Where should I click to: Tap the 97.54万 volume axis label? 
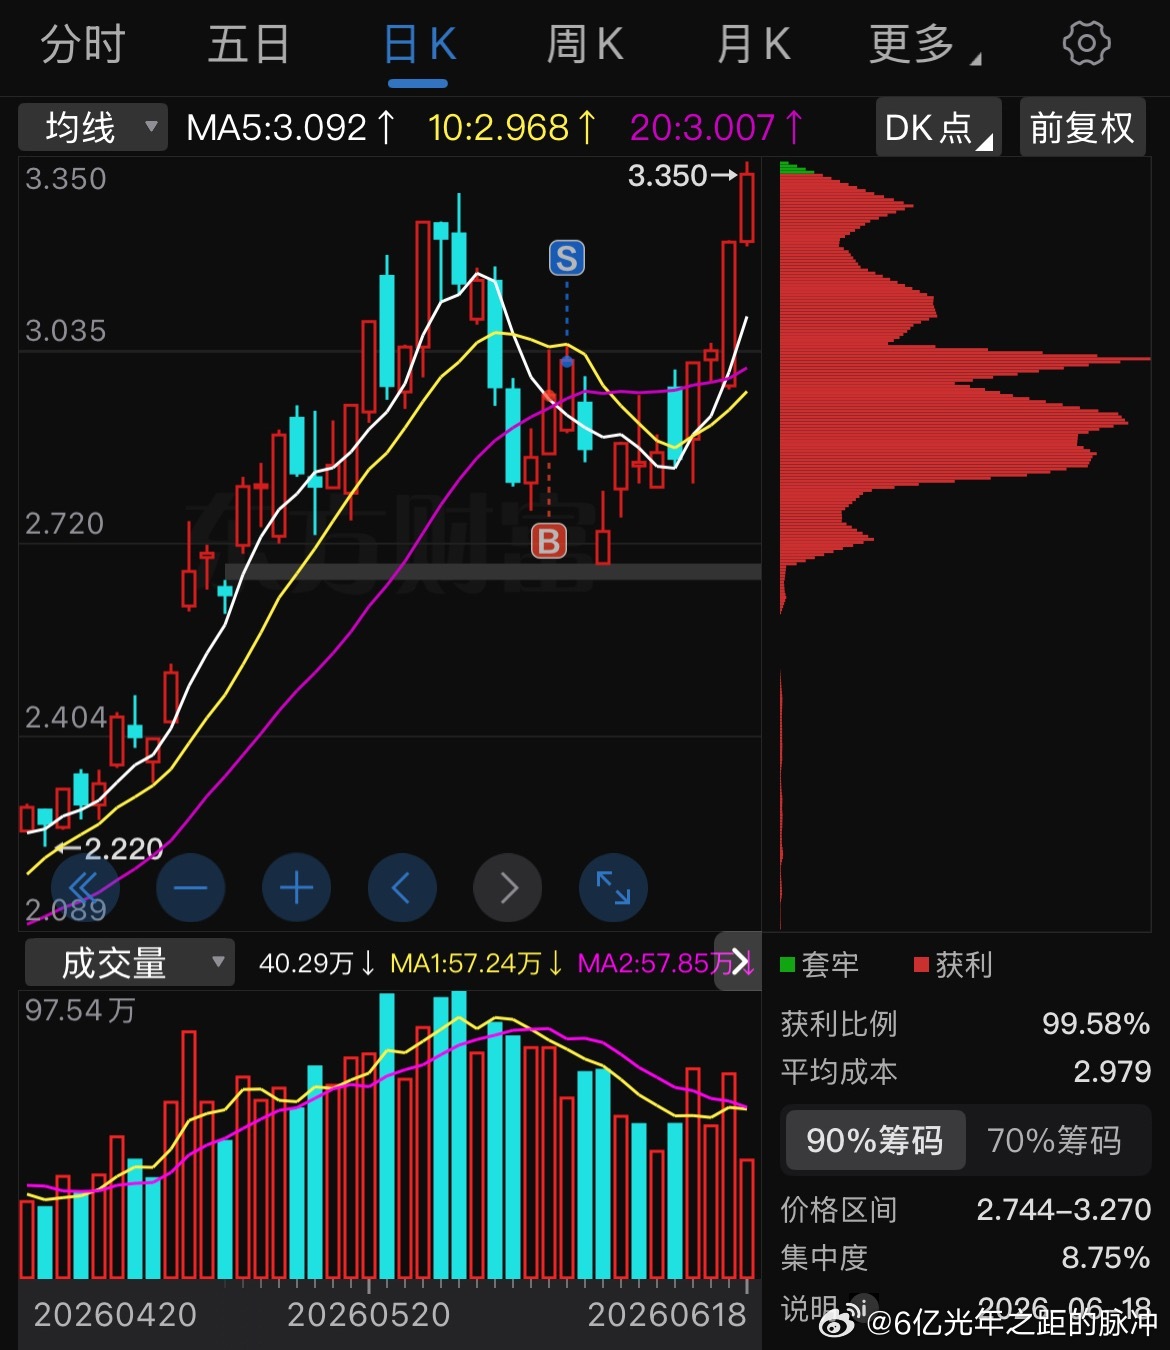80,1010
